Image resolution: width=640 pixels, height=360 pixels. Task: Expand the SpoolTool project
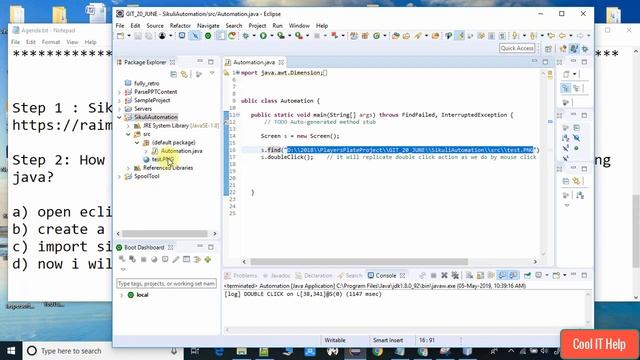(x=120, y=176)
